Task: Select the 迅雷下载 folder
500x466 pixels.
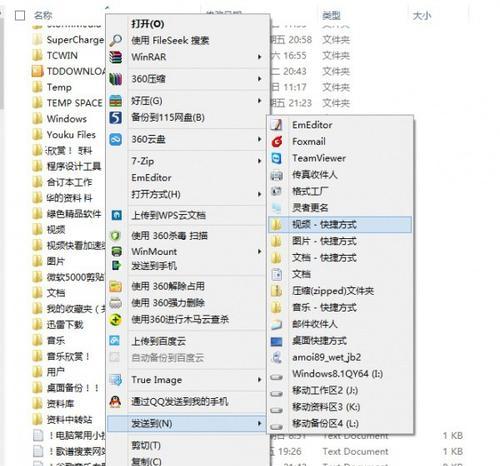Action: [x=65, y=324]
